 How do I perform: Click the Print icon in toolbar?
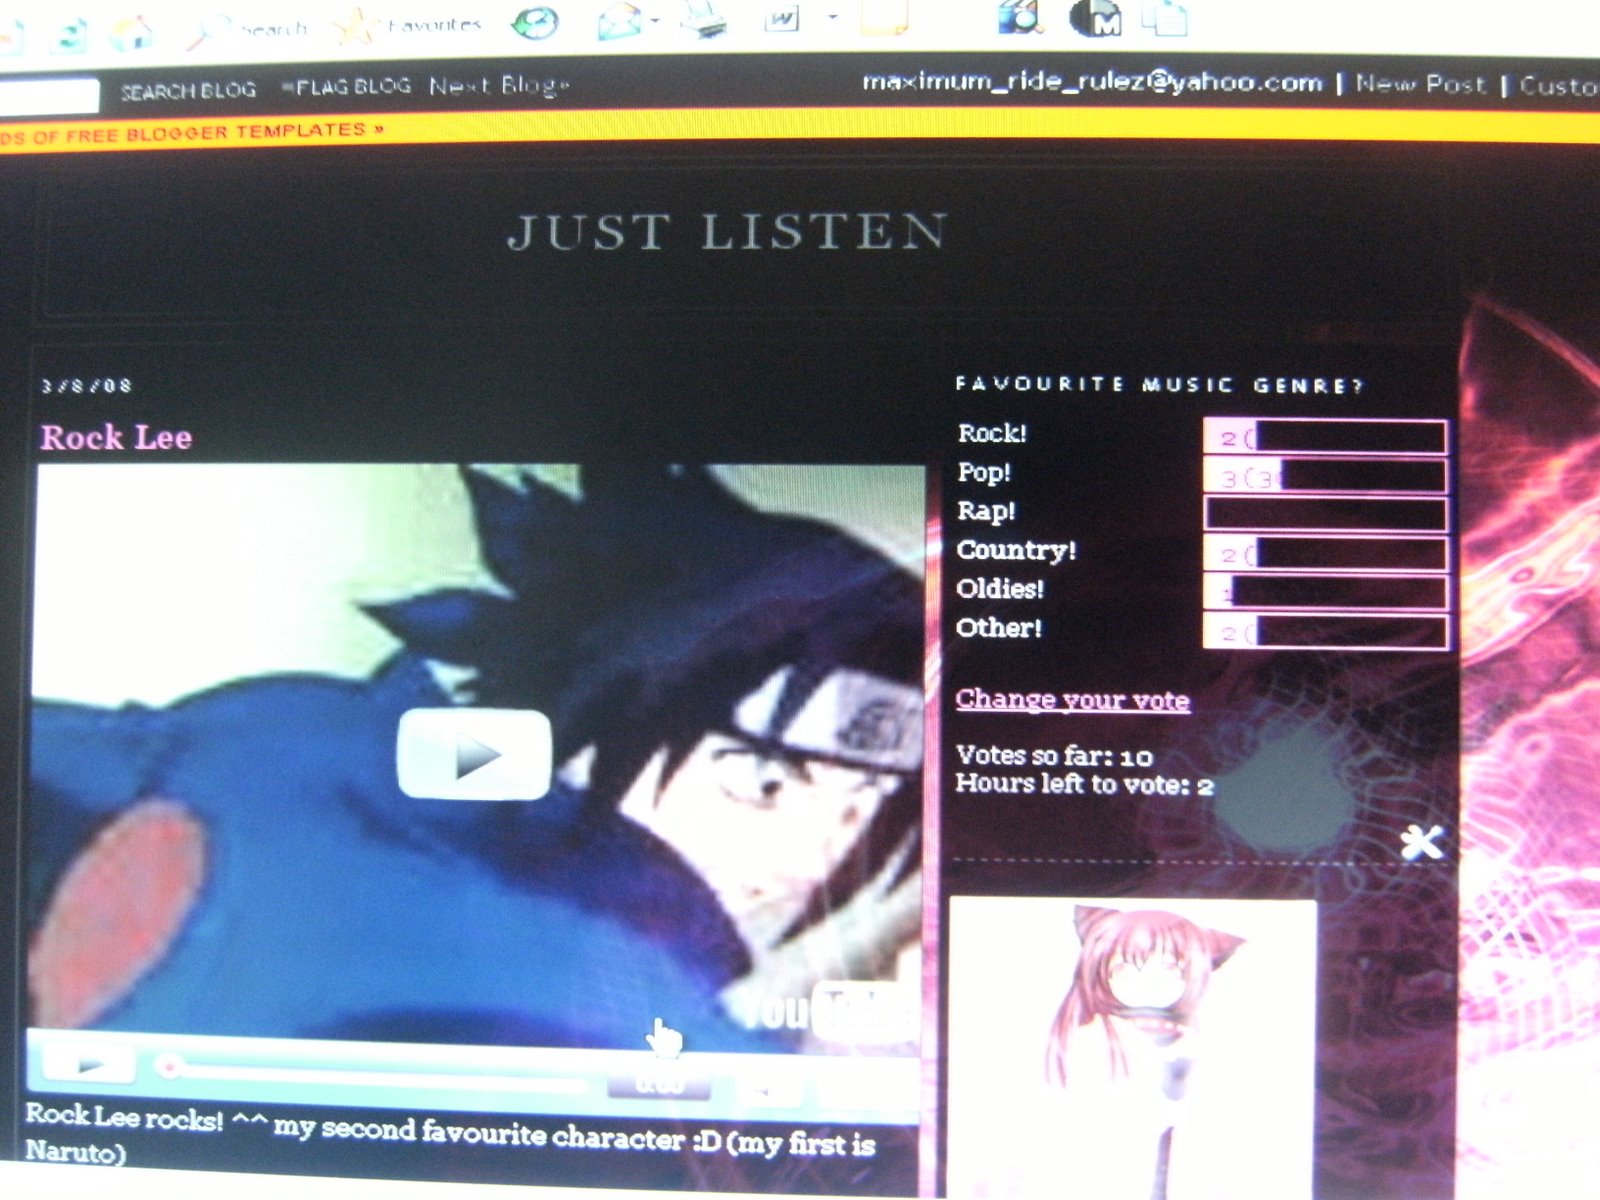point(705,18)
